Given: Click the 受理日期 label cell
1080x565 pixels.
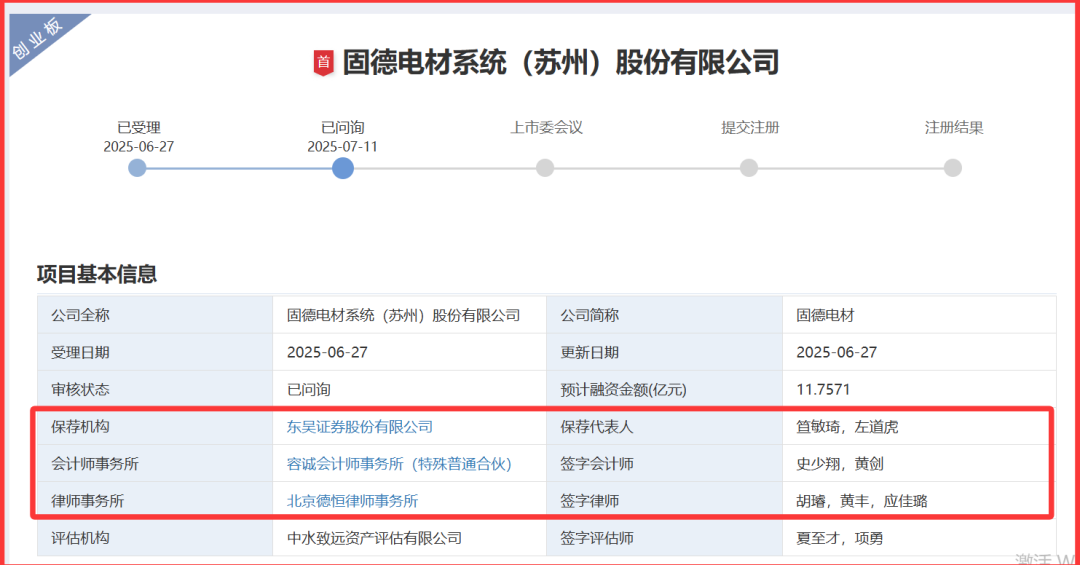Looking at the screenshot, I should (x=155, y=352).
